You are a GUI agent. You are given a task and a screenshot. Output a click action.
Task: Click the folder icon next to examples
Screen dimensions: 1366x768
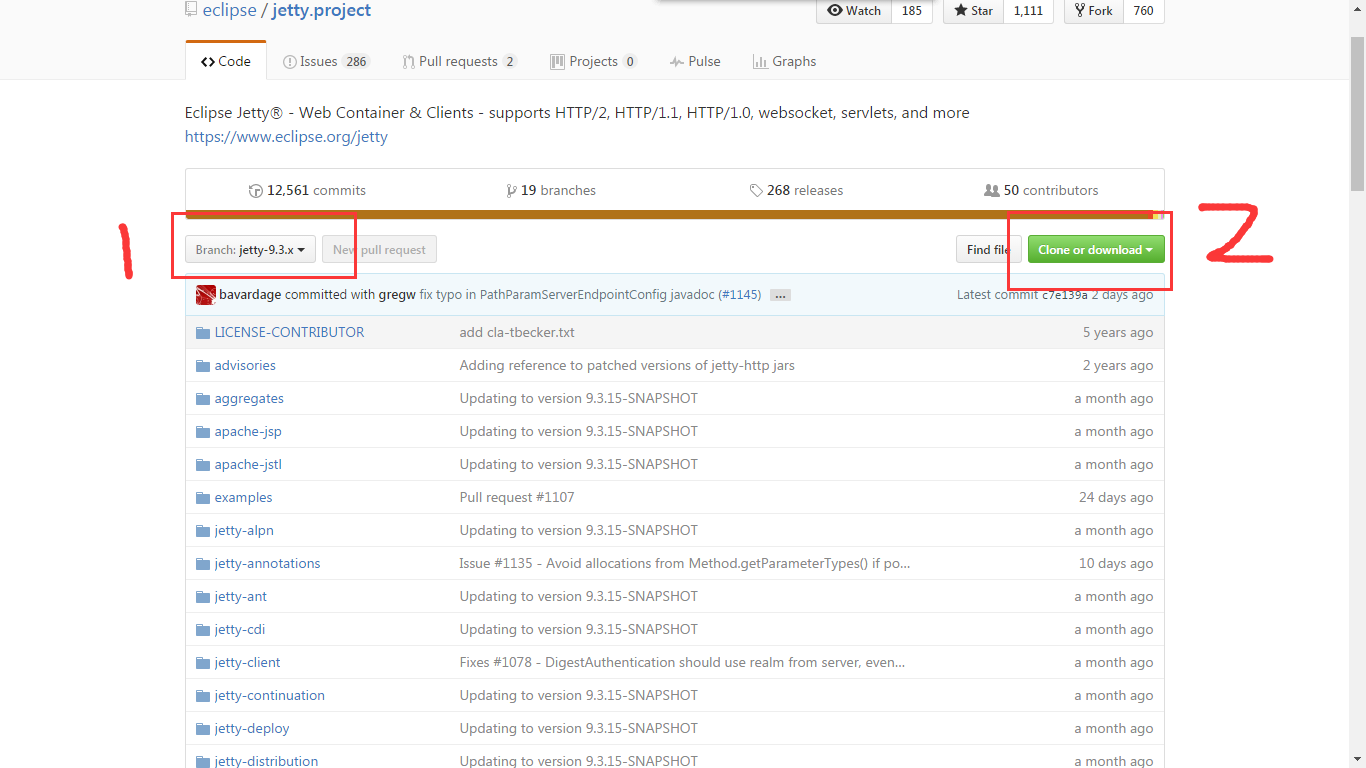203,498
